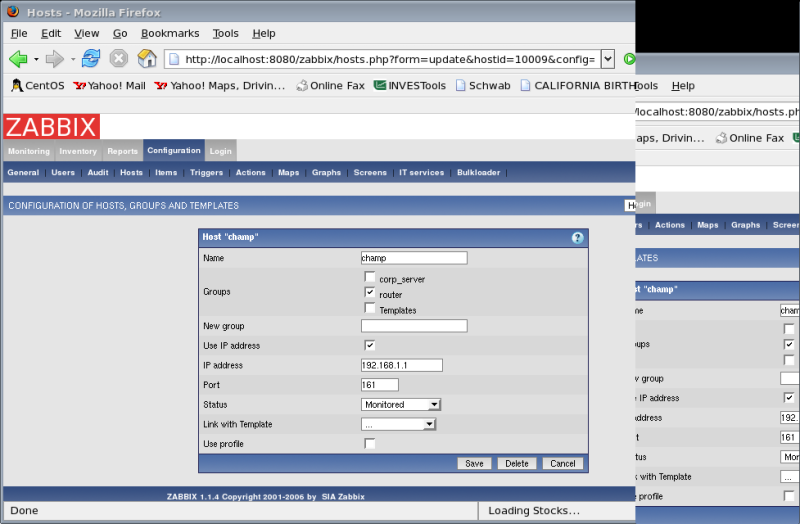The width and height of the screenshot is (800, 524).
Task: Open the Triggers submenu link
Action: [206, 172]
